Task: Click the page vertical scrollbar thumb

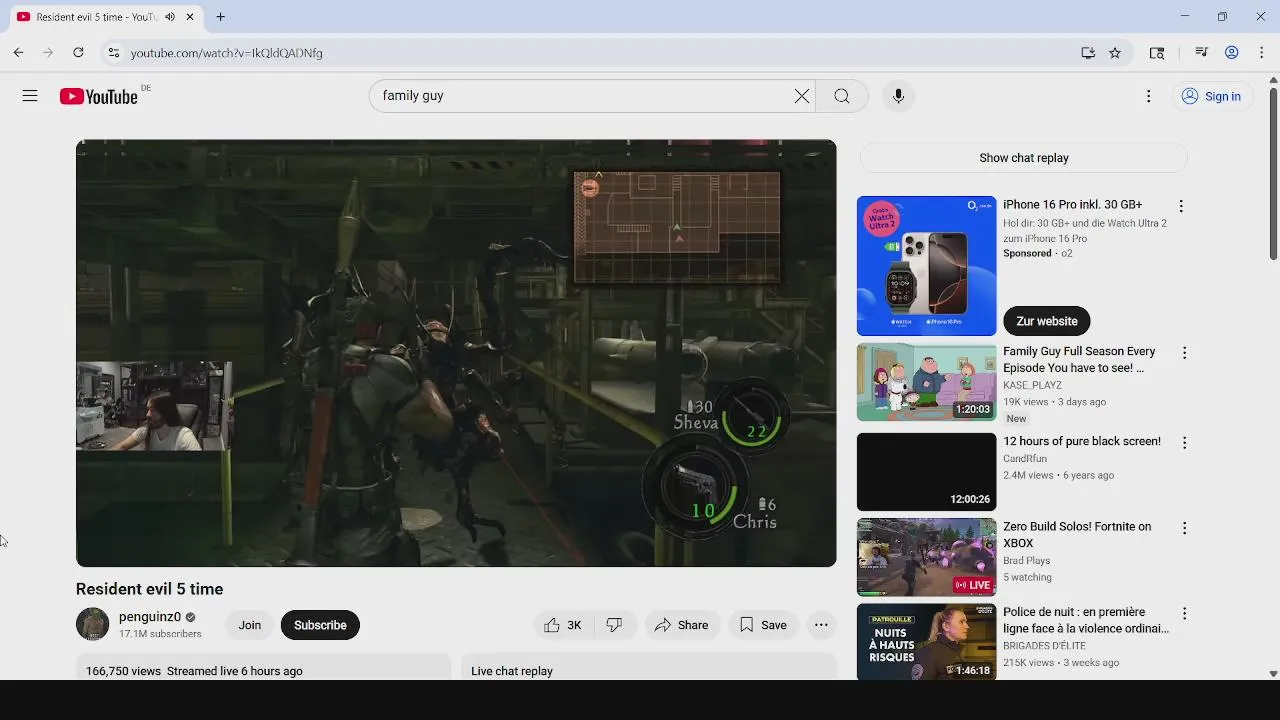Action: 1273,173
